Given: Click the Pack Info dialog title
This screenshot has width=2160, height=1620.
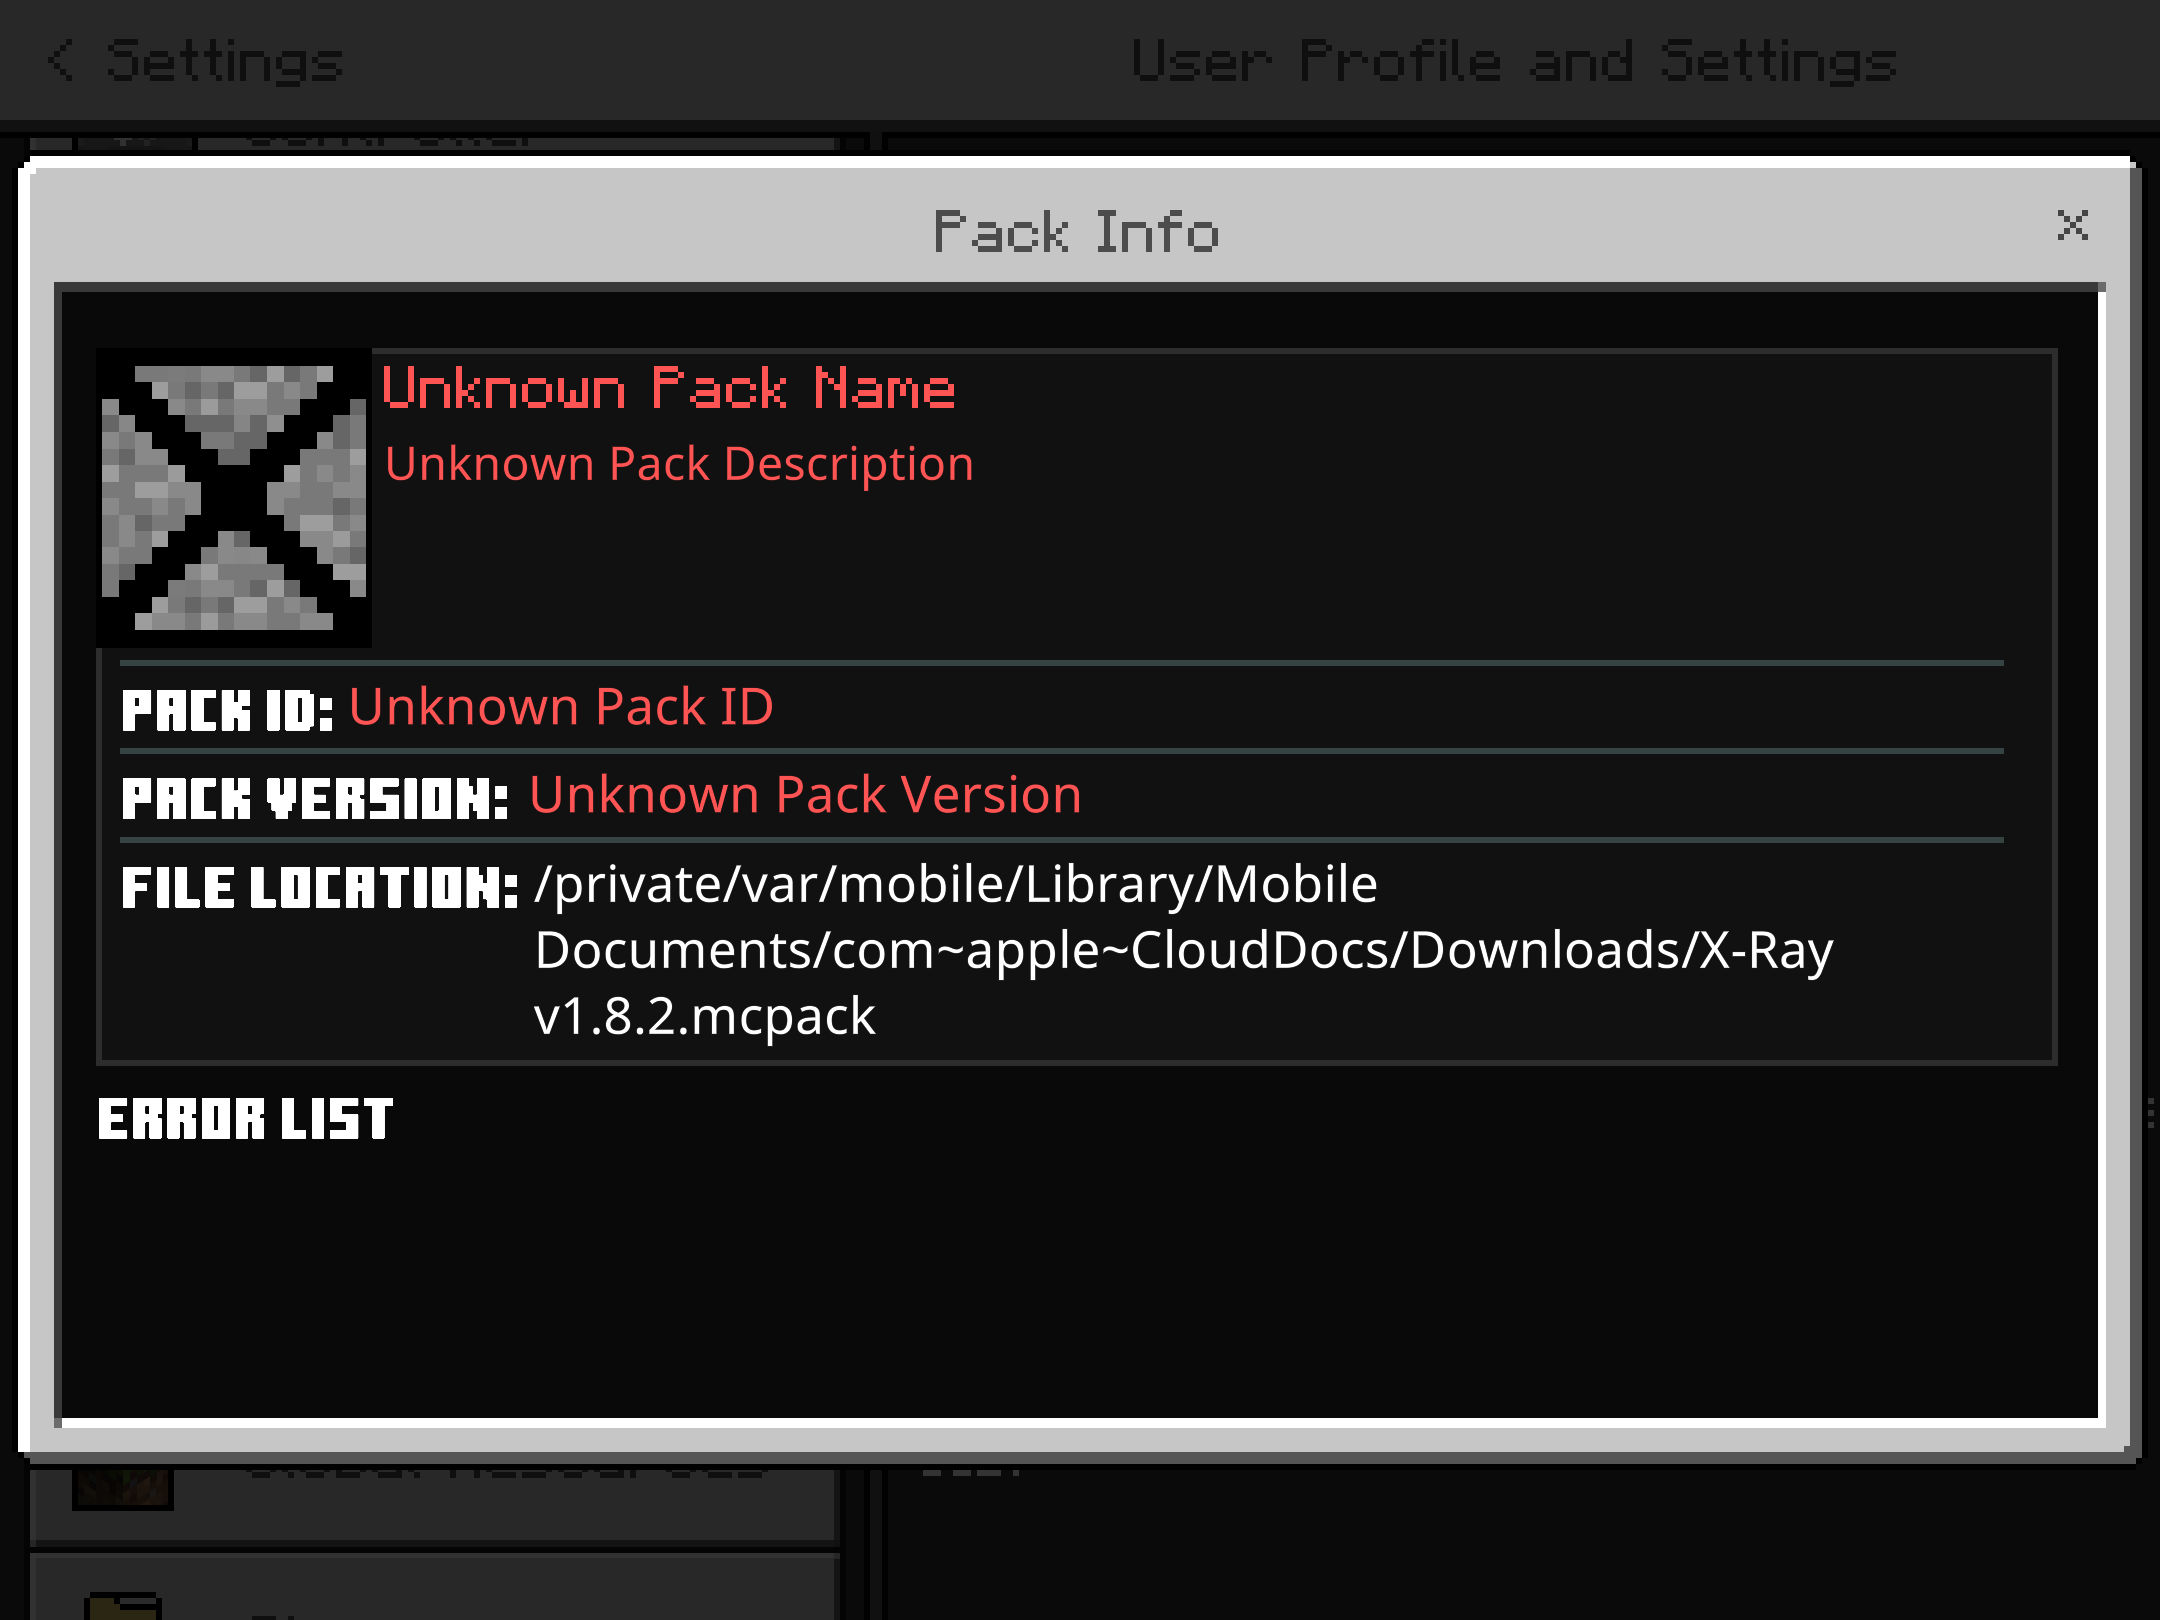Looking at the screenshot, I should click(x=1076, y=232).
